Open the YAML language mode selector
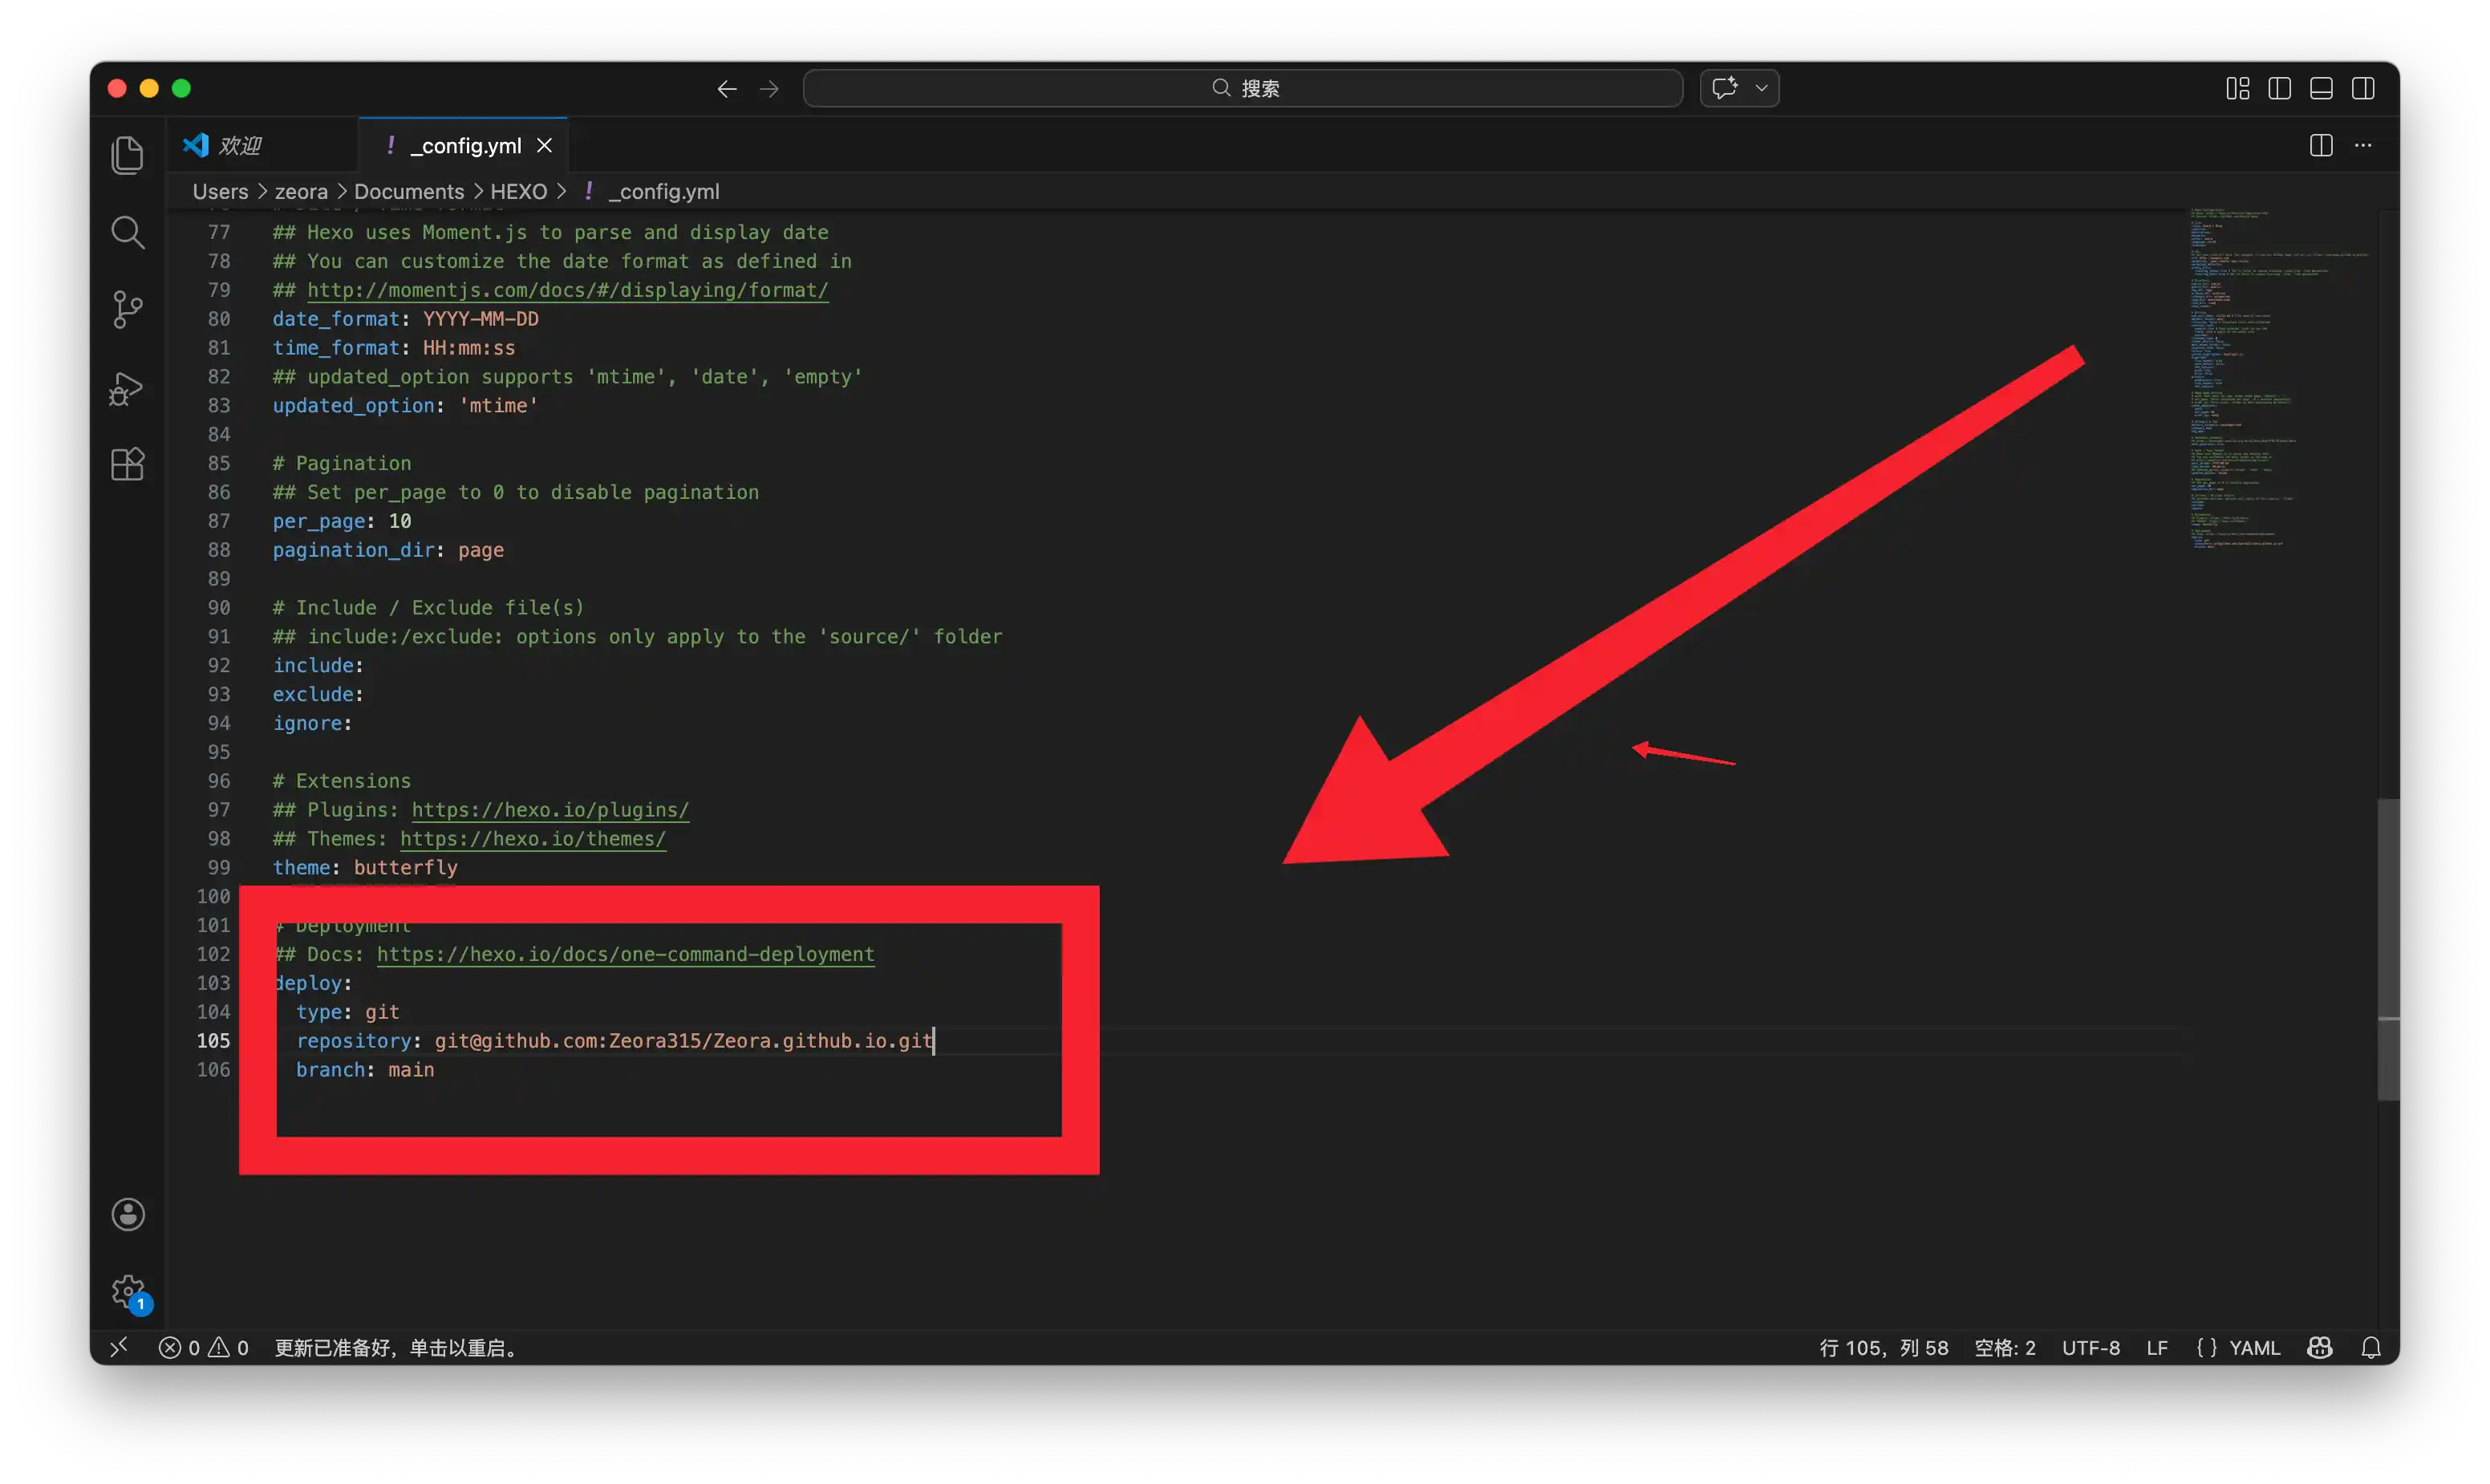The height and width of the screenshot is (1484, 2490). click(x=2238, y=1347)
